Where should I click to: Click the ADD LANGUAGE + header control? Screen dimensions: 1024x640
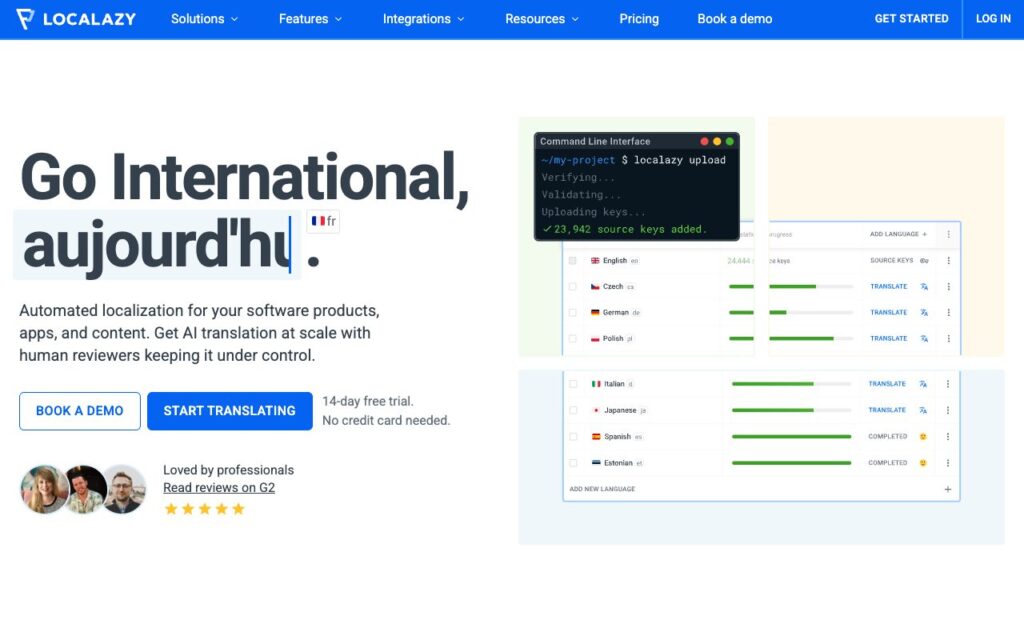click(898, 234)
